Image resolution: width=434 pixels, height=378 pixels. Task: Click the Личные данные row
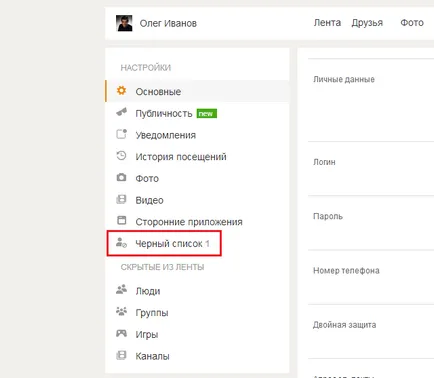click(x=371, y=100)
